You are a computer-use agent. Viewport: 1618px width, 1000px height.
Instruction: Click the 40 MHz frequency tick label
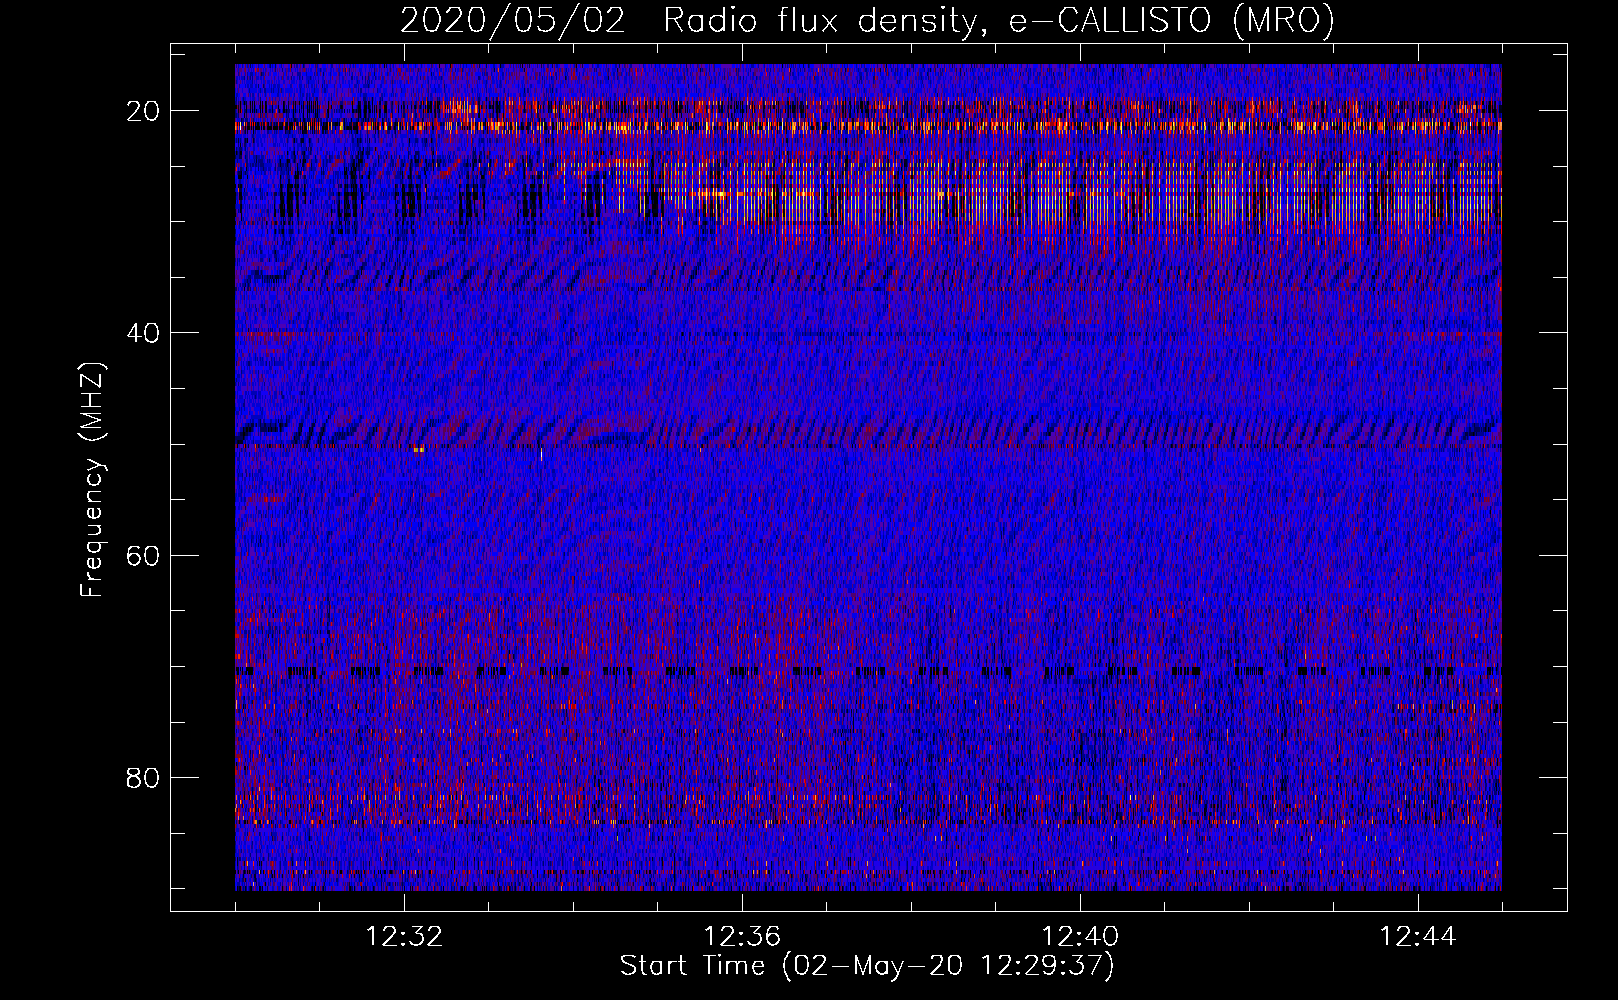pos(143,332)
